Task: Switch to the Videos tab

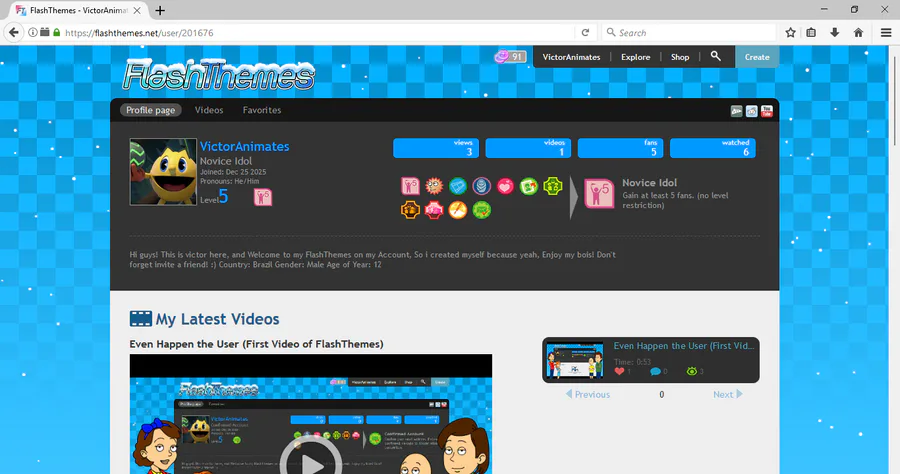Action: 209,110
